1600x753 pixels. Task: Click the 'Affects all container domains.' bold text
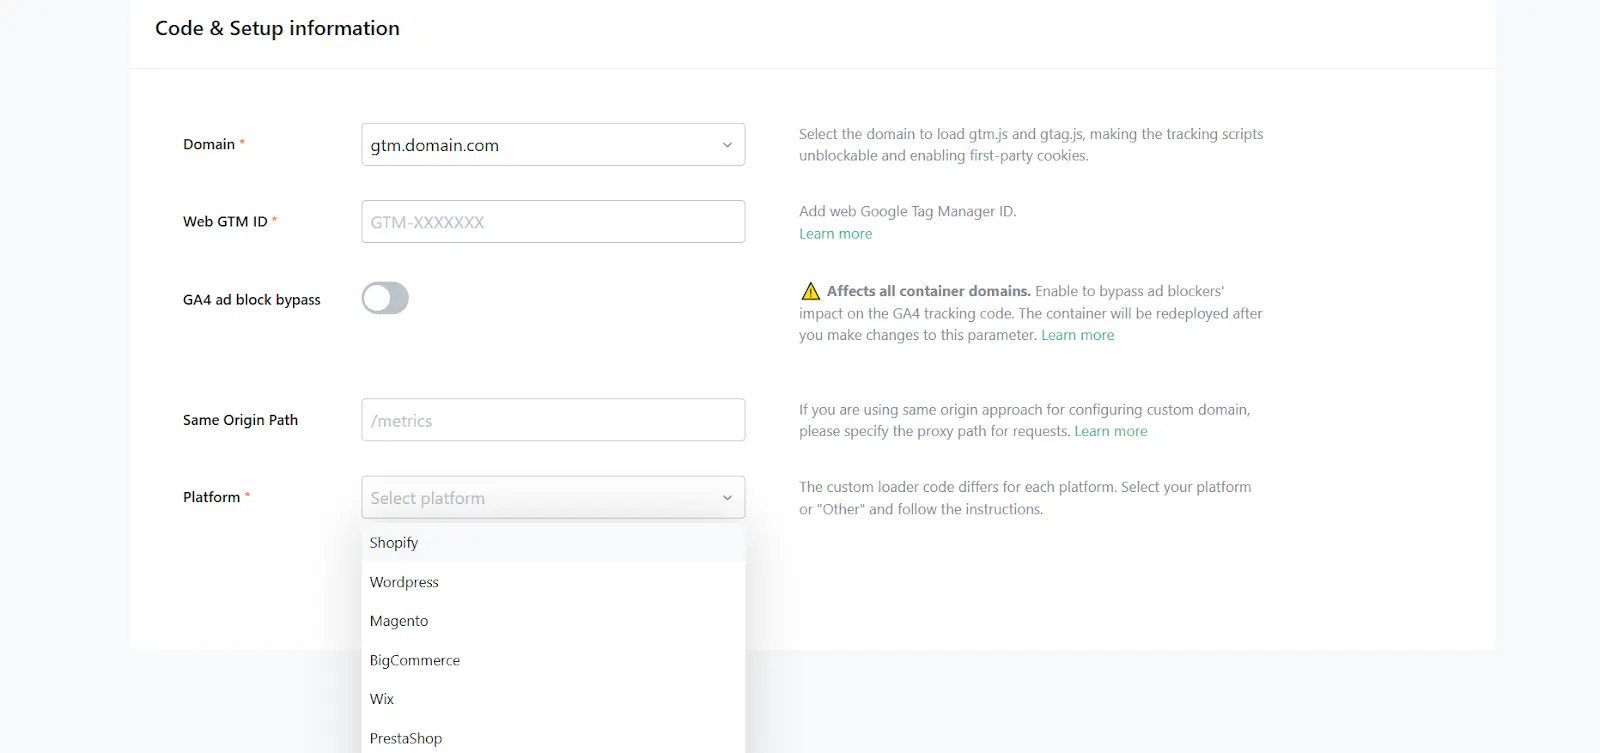click(928, 291)
